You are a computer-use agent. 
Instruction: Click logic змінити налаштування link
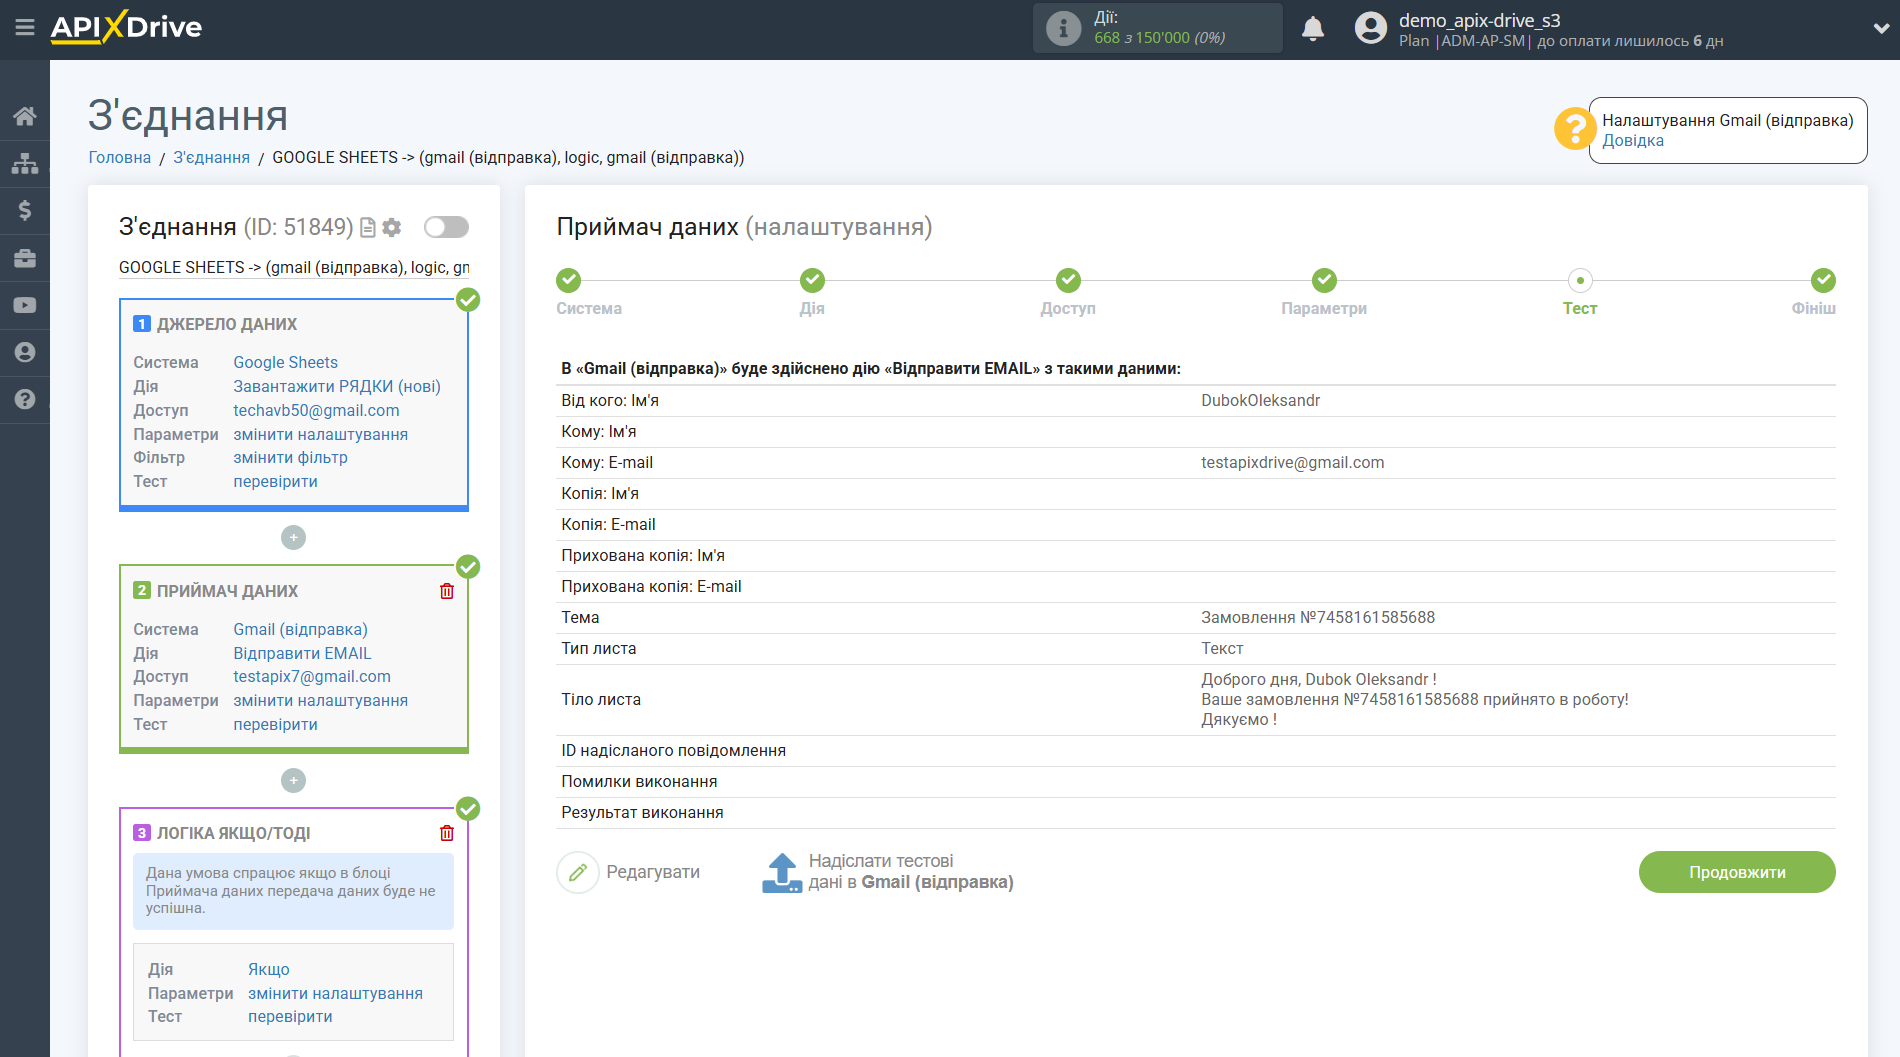coord(335,994)
